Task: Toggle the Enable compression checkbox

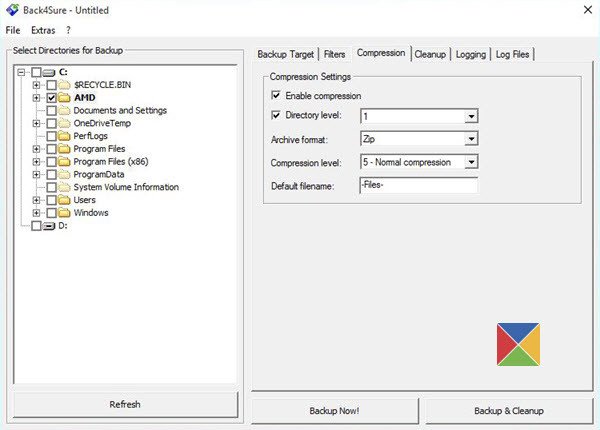Action: (x=276, y=95)
